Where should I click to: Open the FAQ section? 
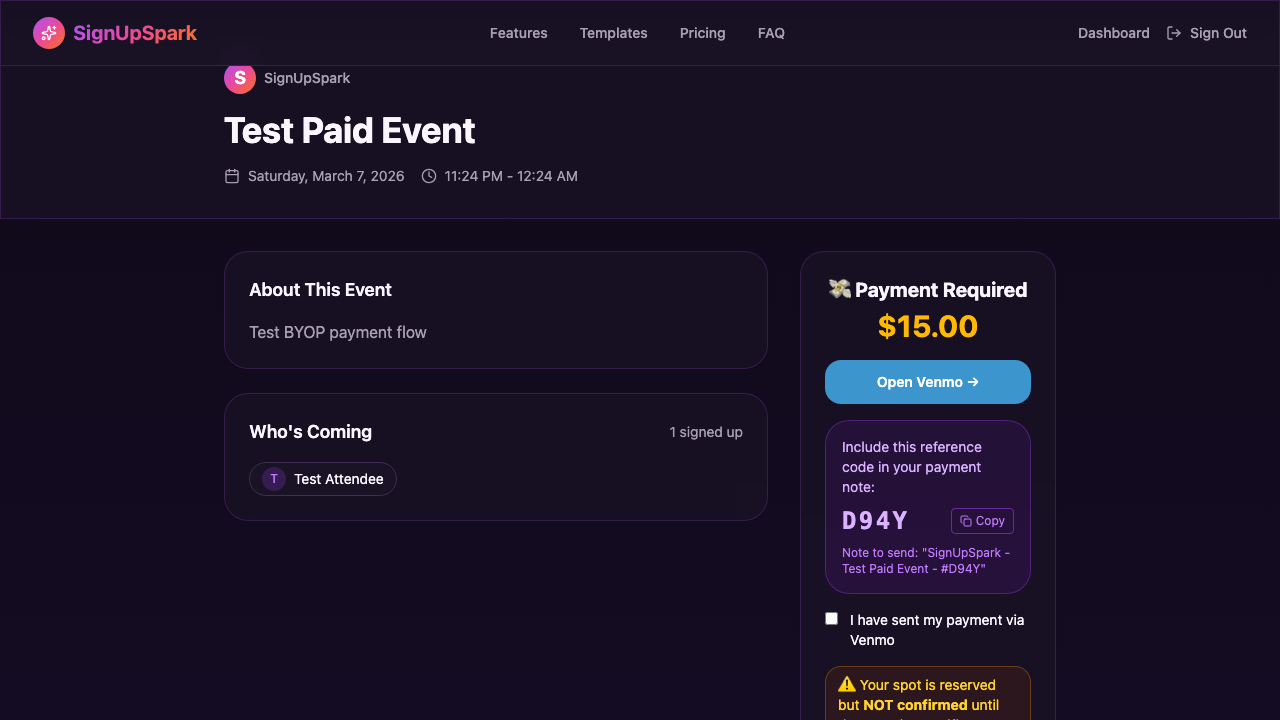click(x=771, y=32)
